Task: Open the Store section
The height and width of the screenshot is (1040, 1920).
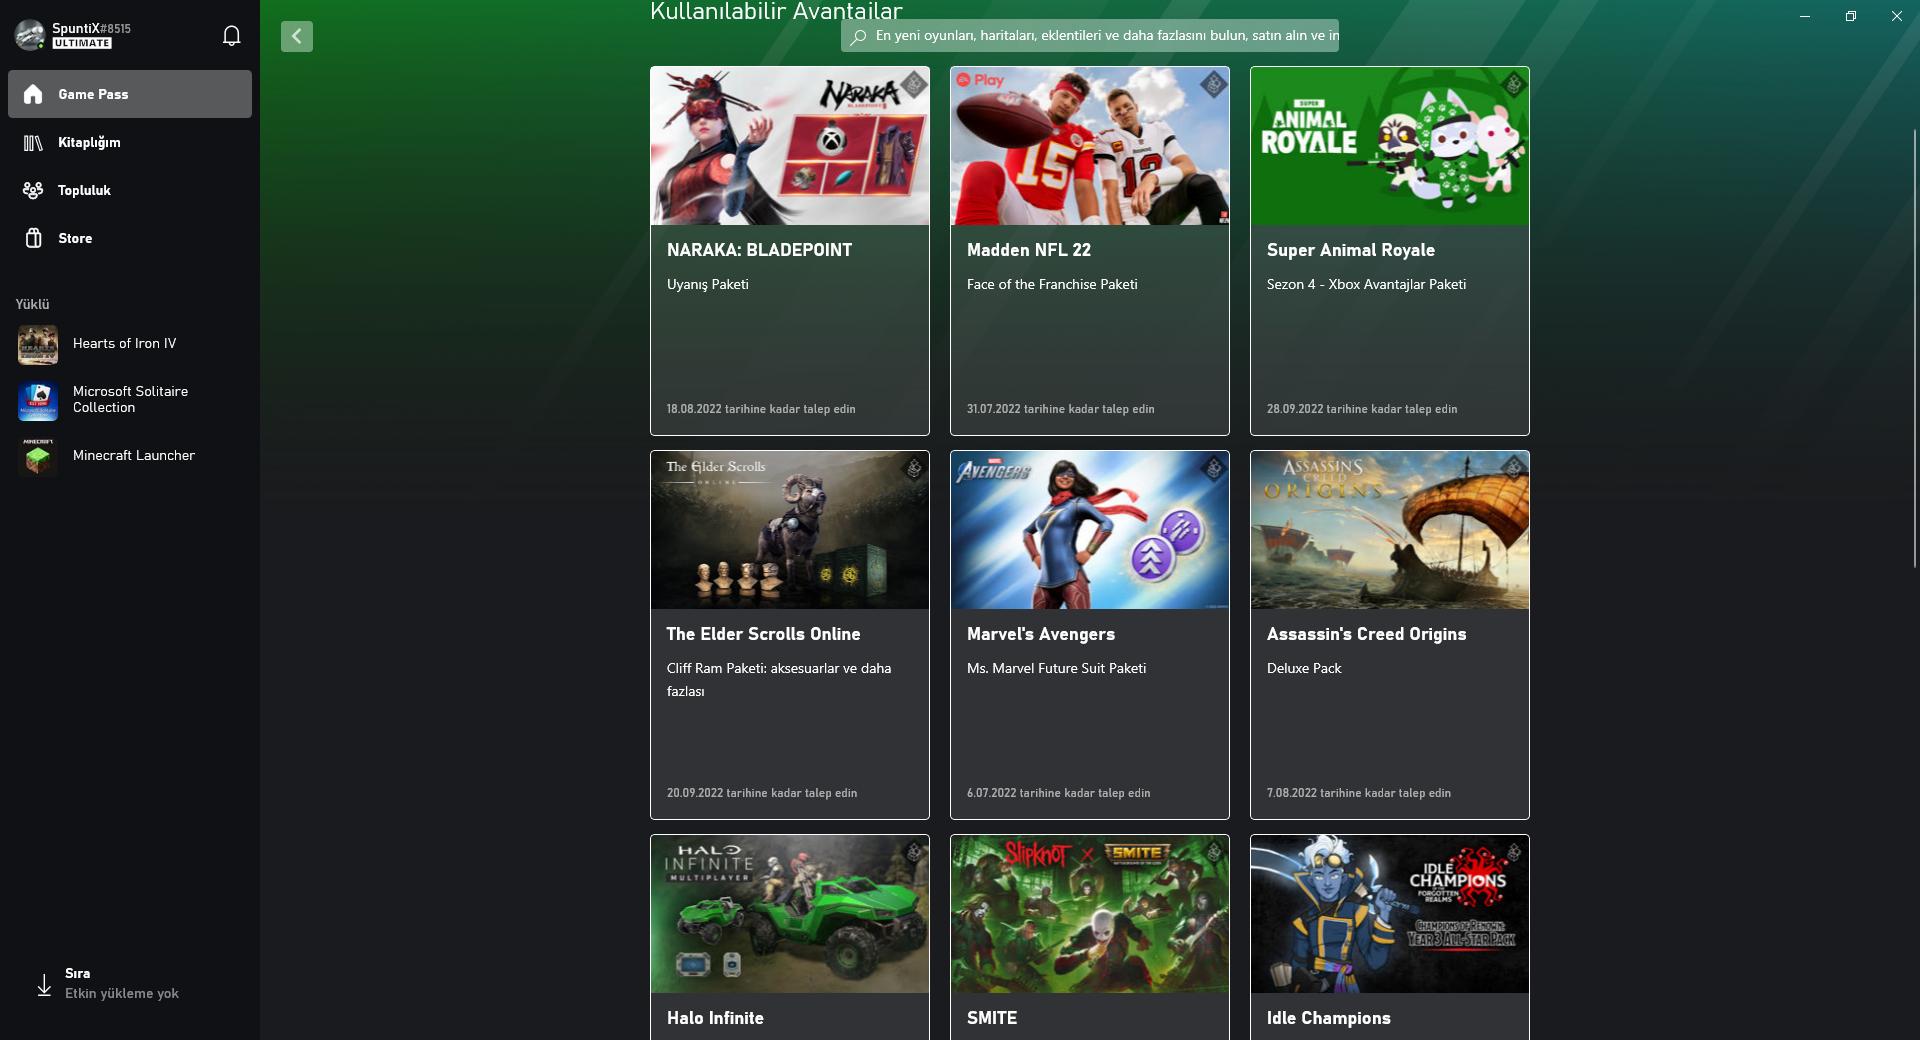Action: tap(130, 238)
